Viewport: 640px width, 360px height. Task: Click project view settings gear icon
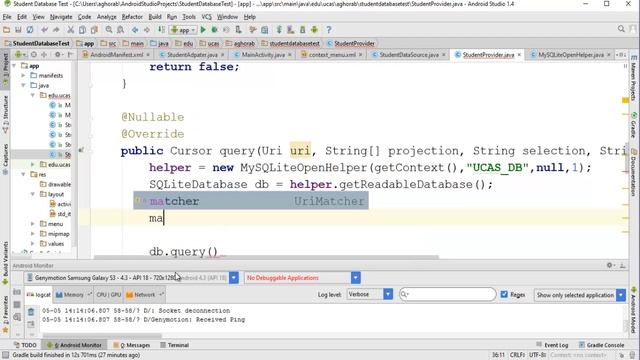click(x=58, y=54)
